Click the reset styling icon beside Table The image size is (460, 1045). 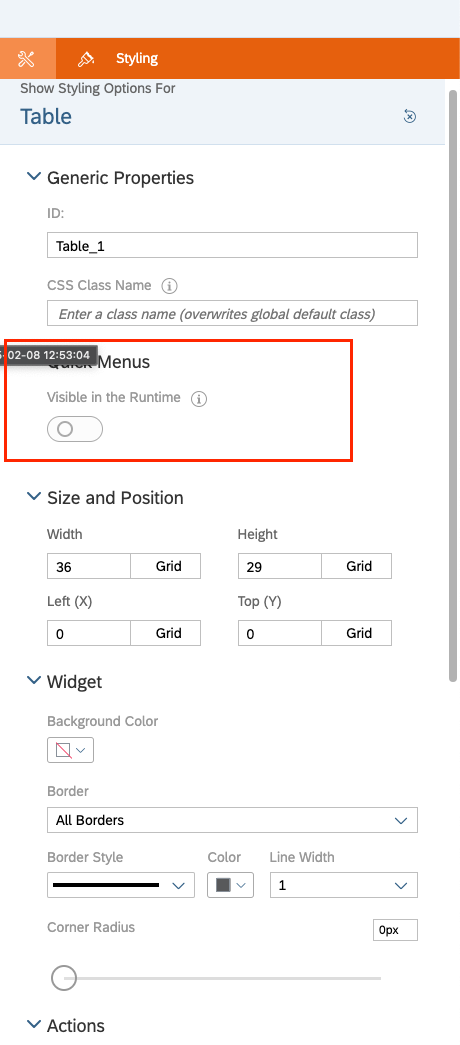click(x=410, y=117)
